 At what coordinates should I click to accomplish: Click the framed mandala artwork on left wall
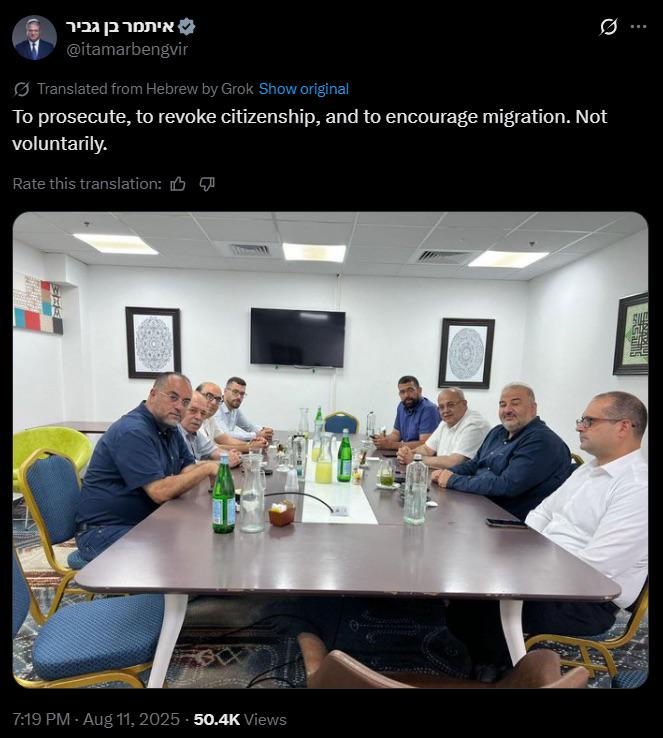click(153, 342)
